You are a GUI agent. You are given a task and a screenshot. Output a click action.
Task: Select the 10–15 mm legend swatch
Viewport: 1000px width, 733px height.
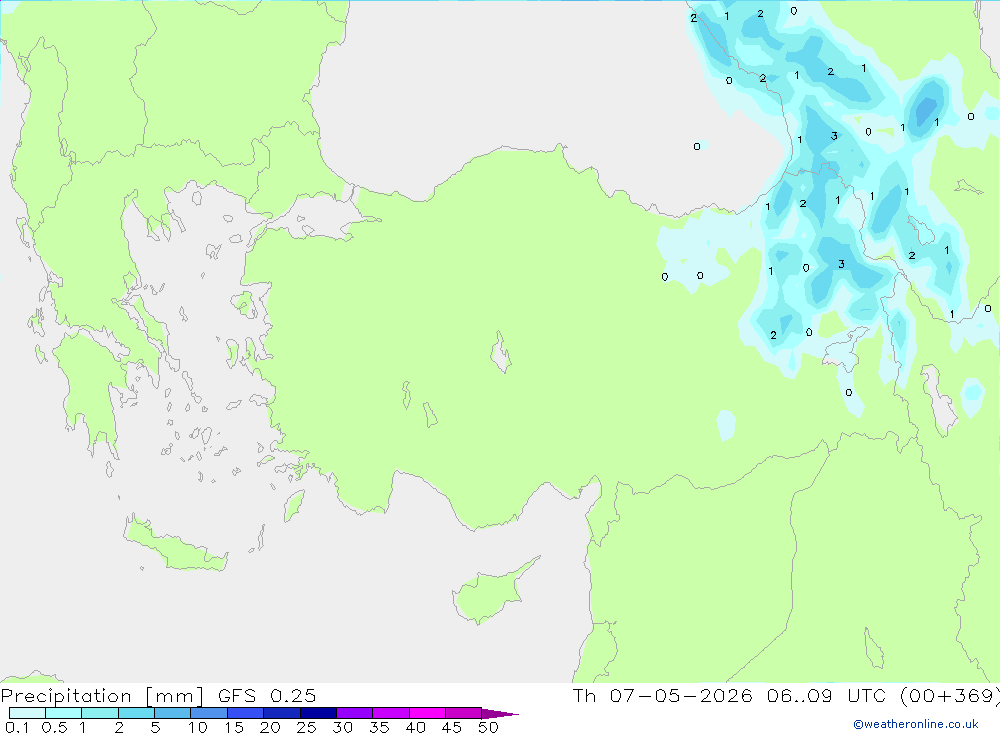tap(209, 713)
